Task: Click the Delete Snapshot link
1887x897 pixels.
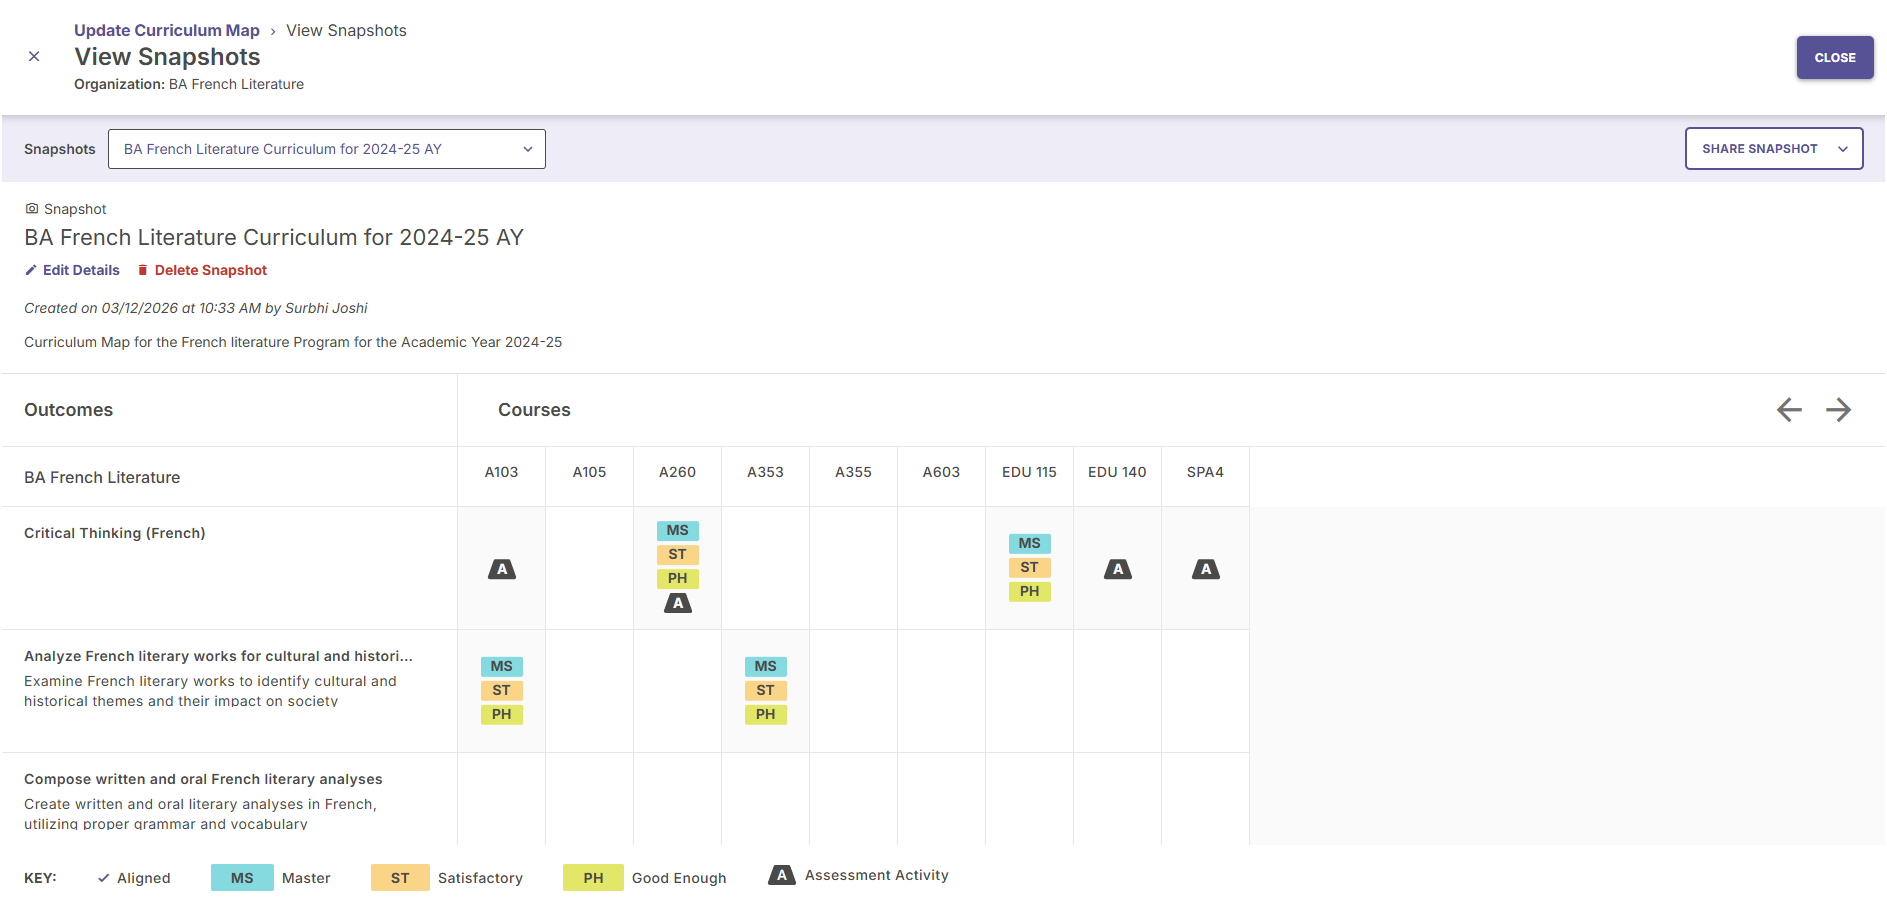Action: (211, 271)
